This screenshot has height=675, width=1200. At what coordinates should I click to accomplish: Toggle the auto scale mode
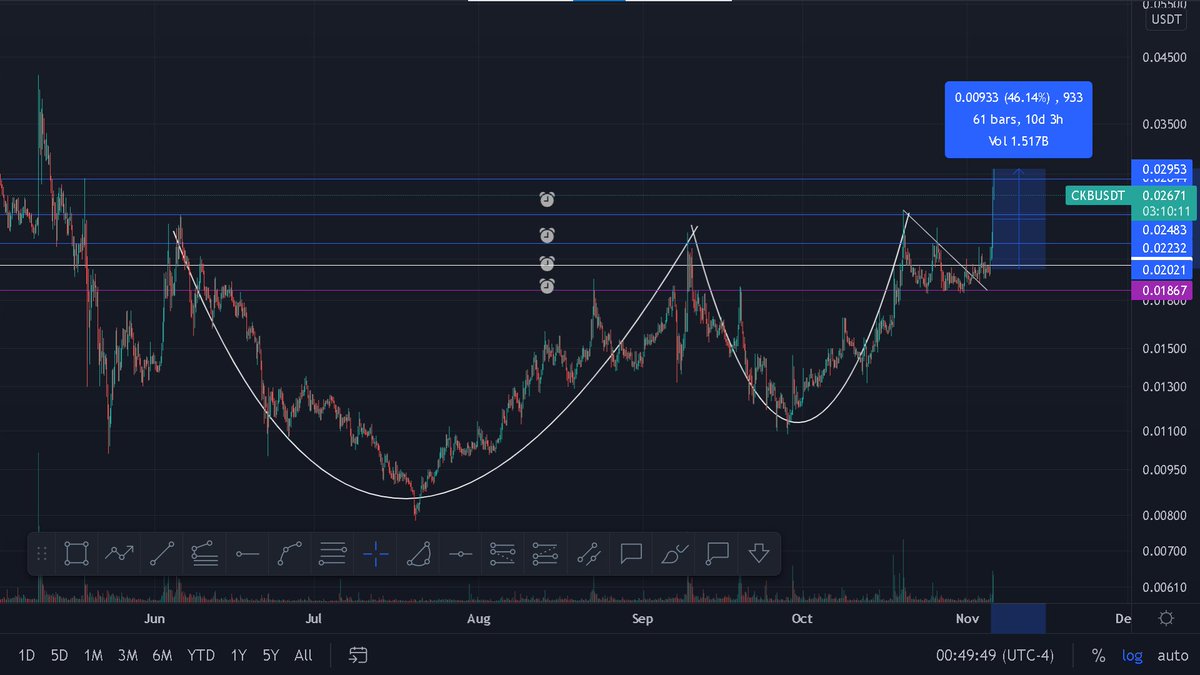pyautogui.click(x=1173, y=656)
